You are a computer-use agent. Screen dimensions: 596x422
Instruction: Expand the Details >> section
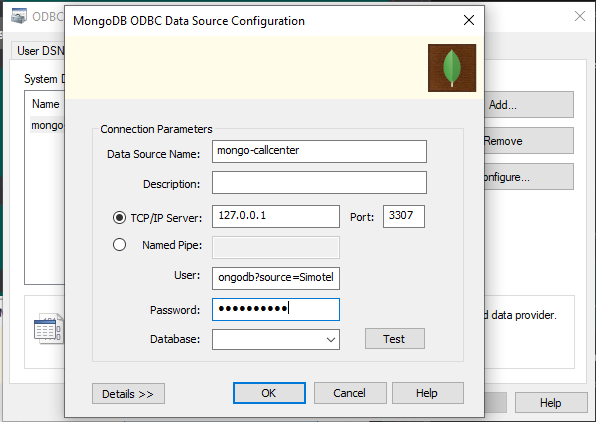pyautogui.click(x=128, y=393)
